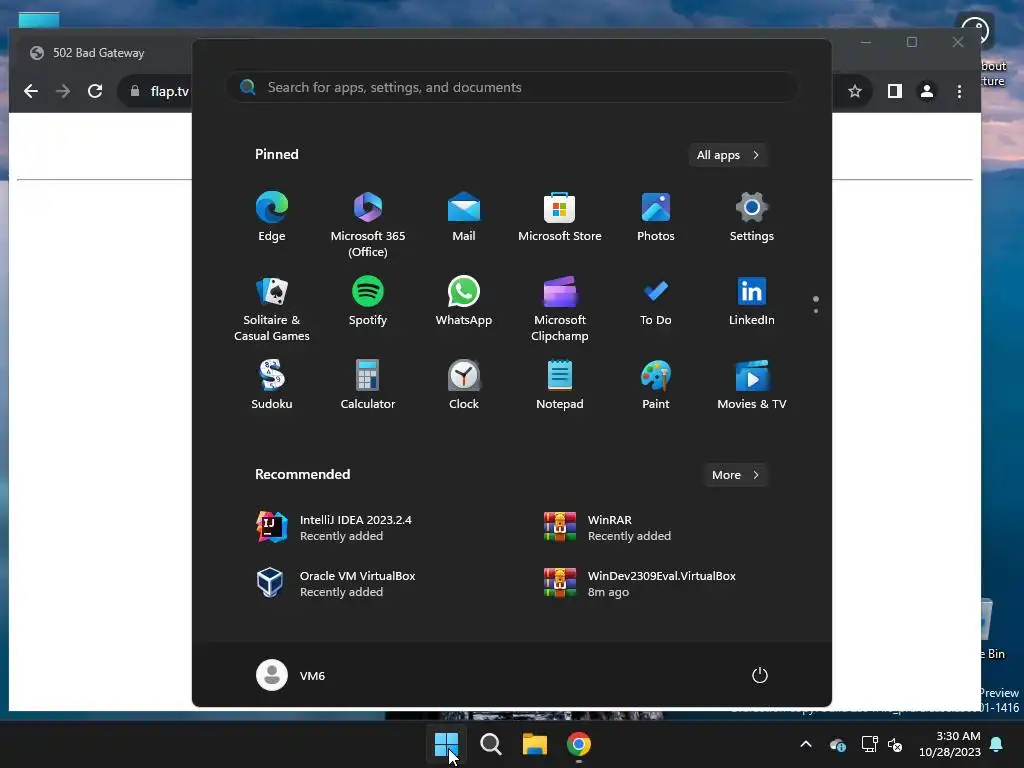Click the OneDrive cloud tray icon
This screenshot has width=1024, height=768.
click(838, 744)
